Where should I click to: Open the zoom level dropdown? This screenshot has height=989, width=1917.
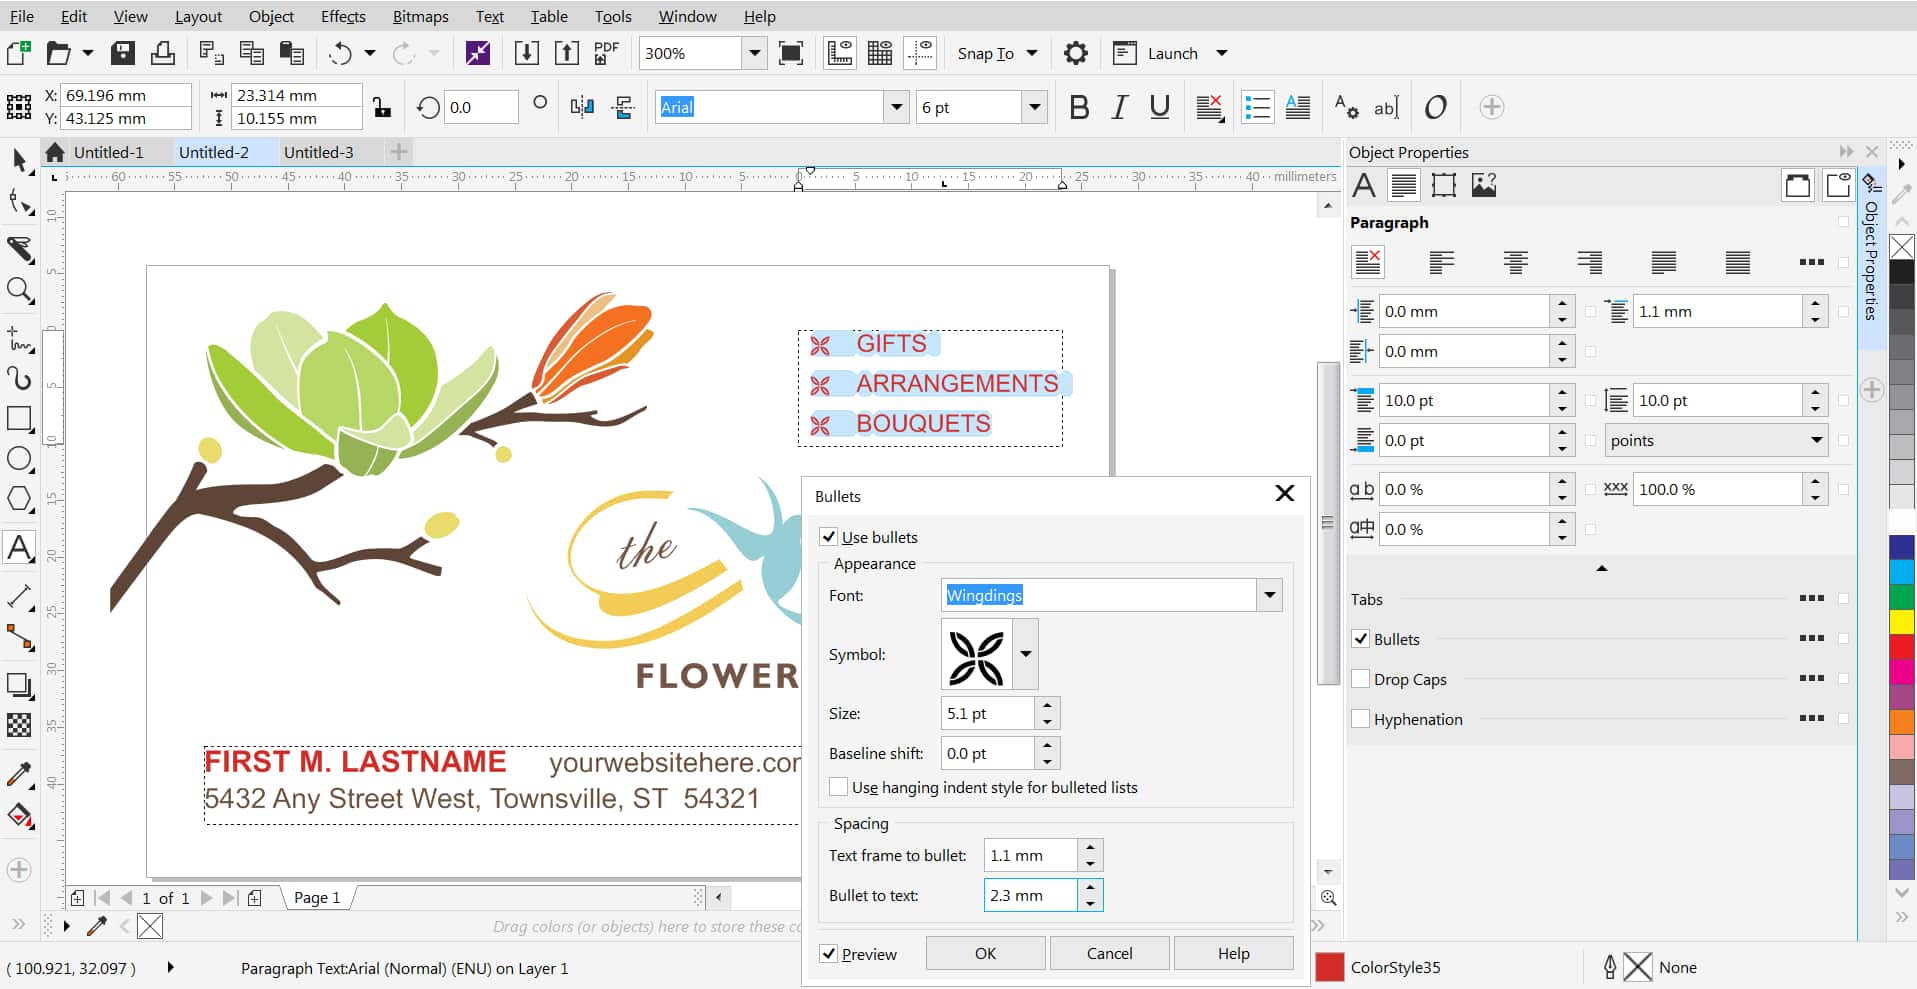pos(754,53)
